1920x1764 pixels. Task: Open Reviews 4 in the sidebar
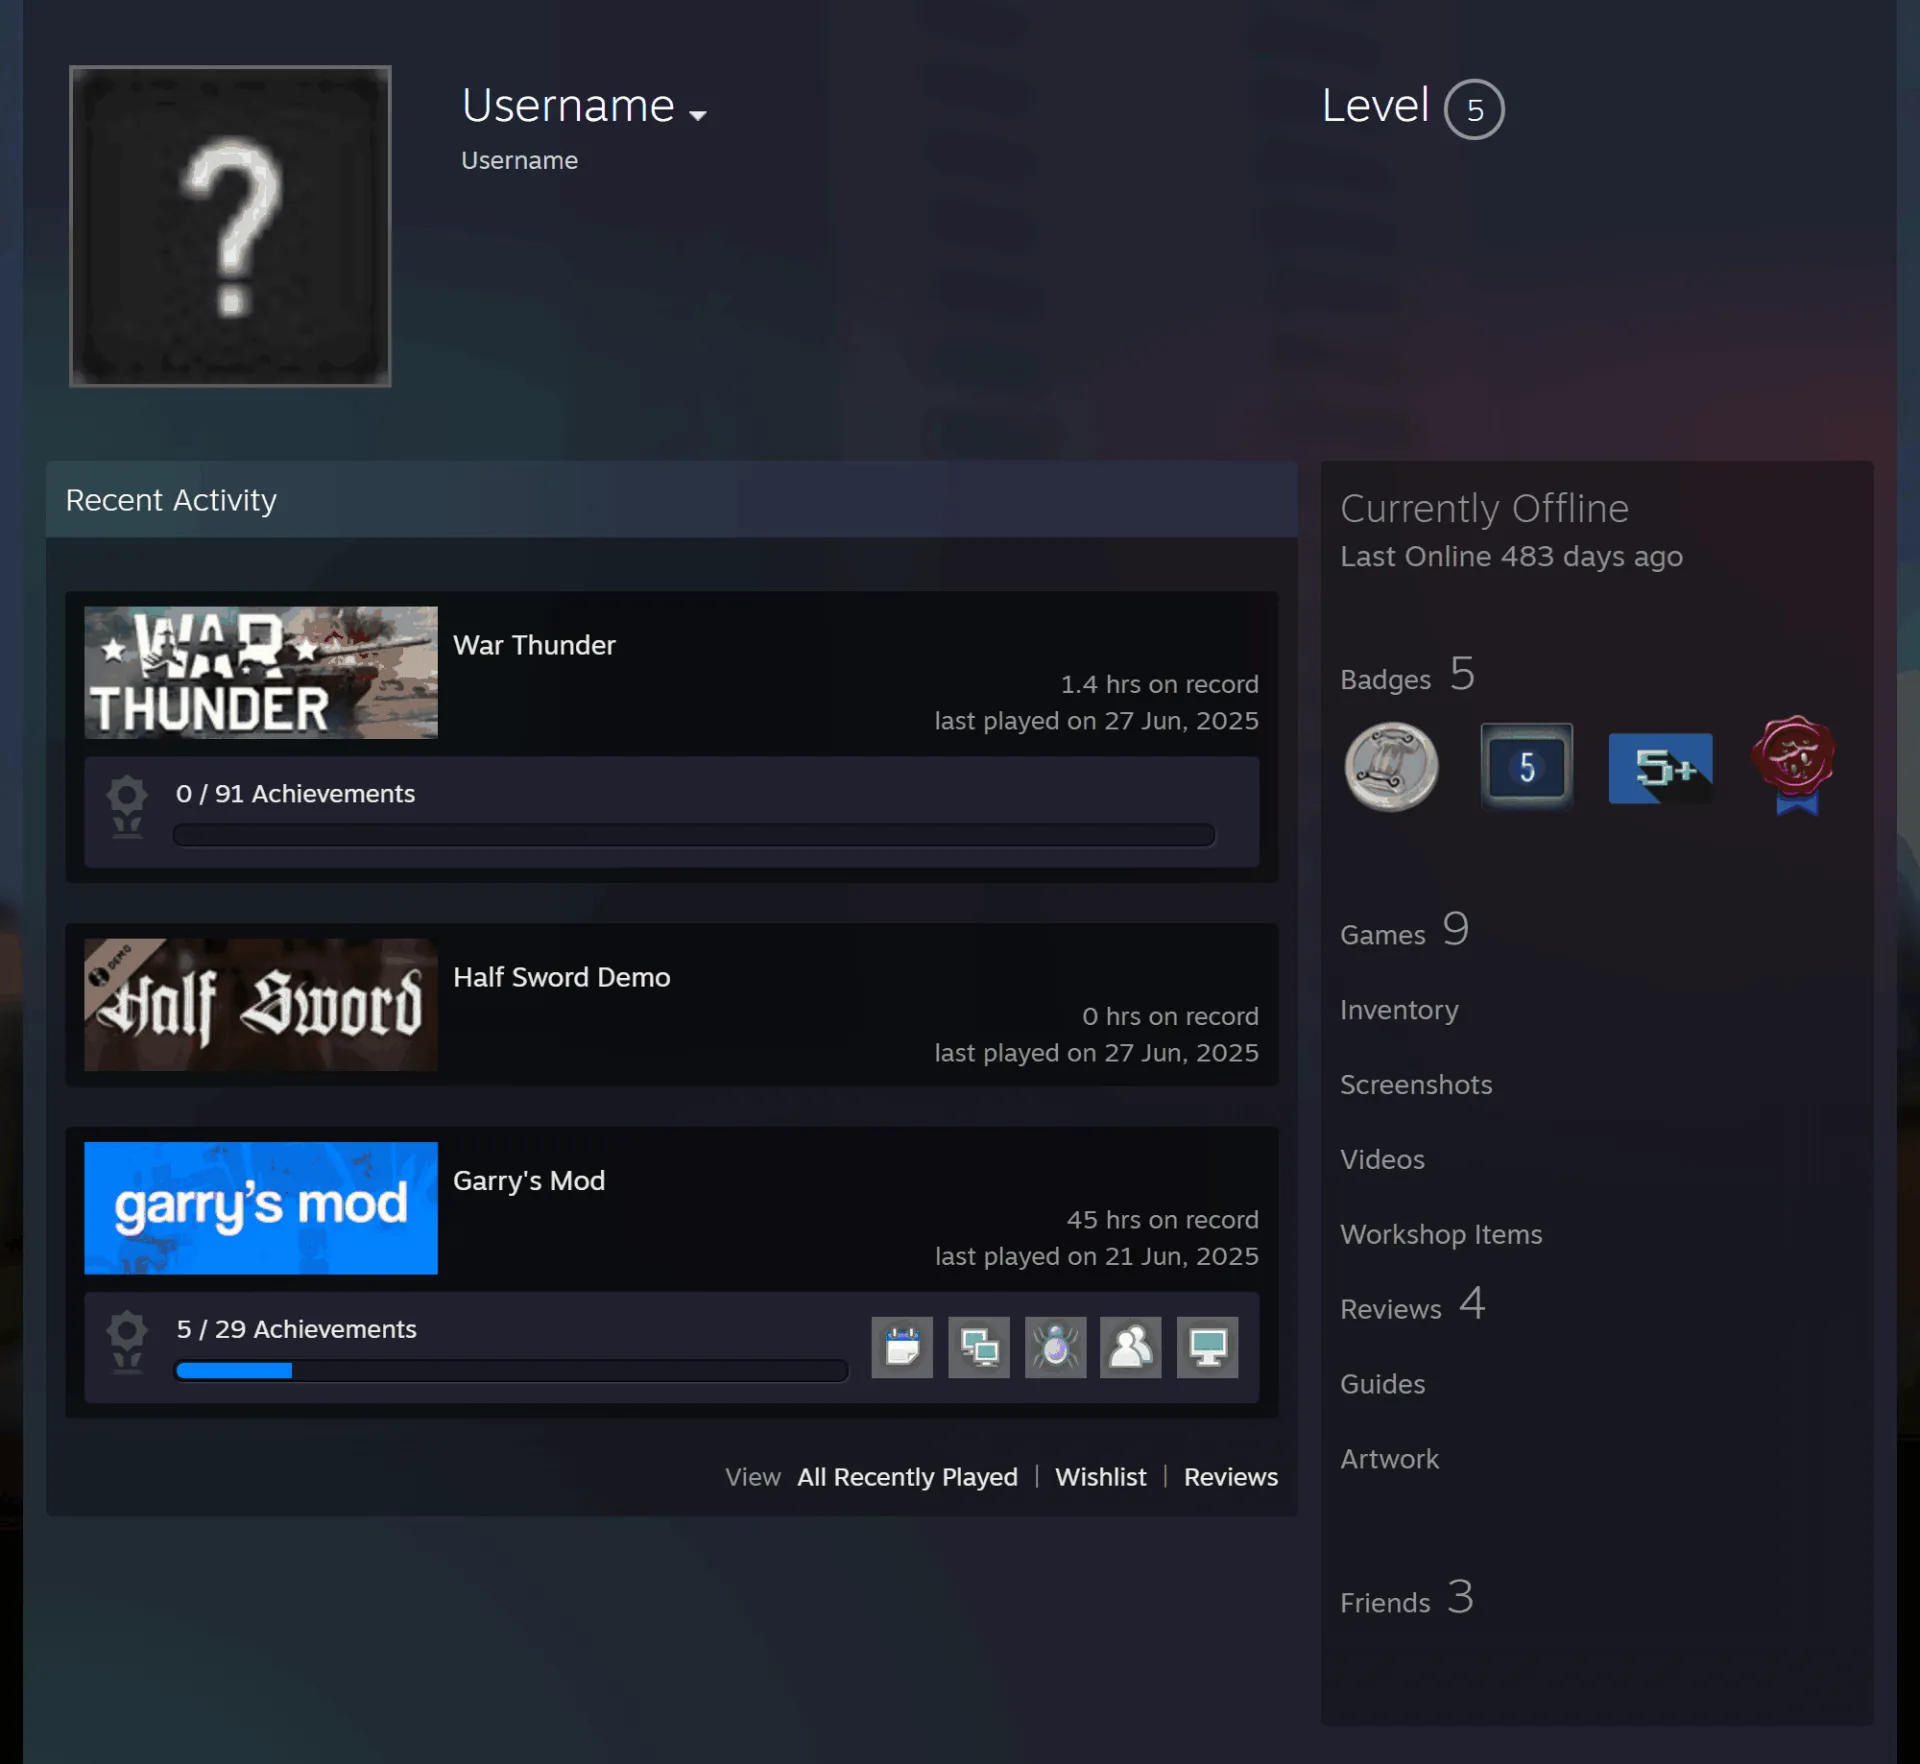pyautogui.click(x=1412, y=1305)
